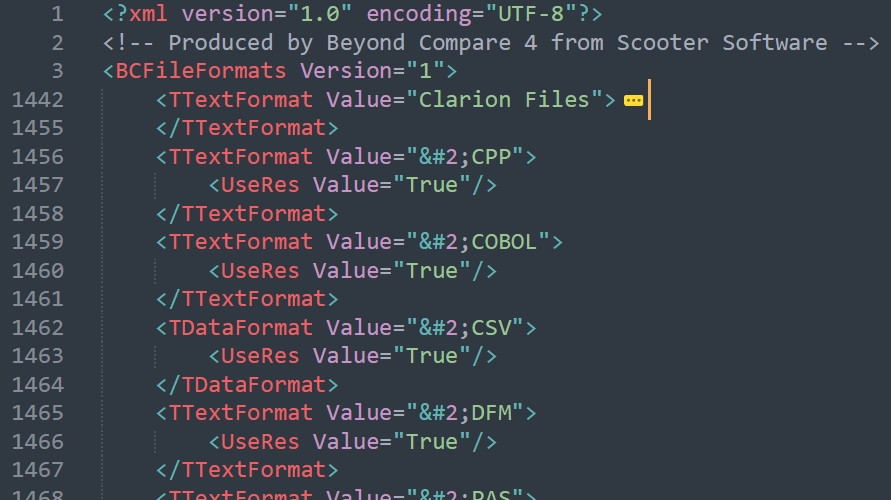The height and width of the screenshot is (500, 891).
Task: Select line number 1 in the gutter
Action: click(57, 14)
